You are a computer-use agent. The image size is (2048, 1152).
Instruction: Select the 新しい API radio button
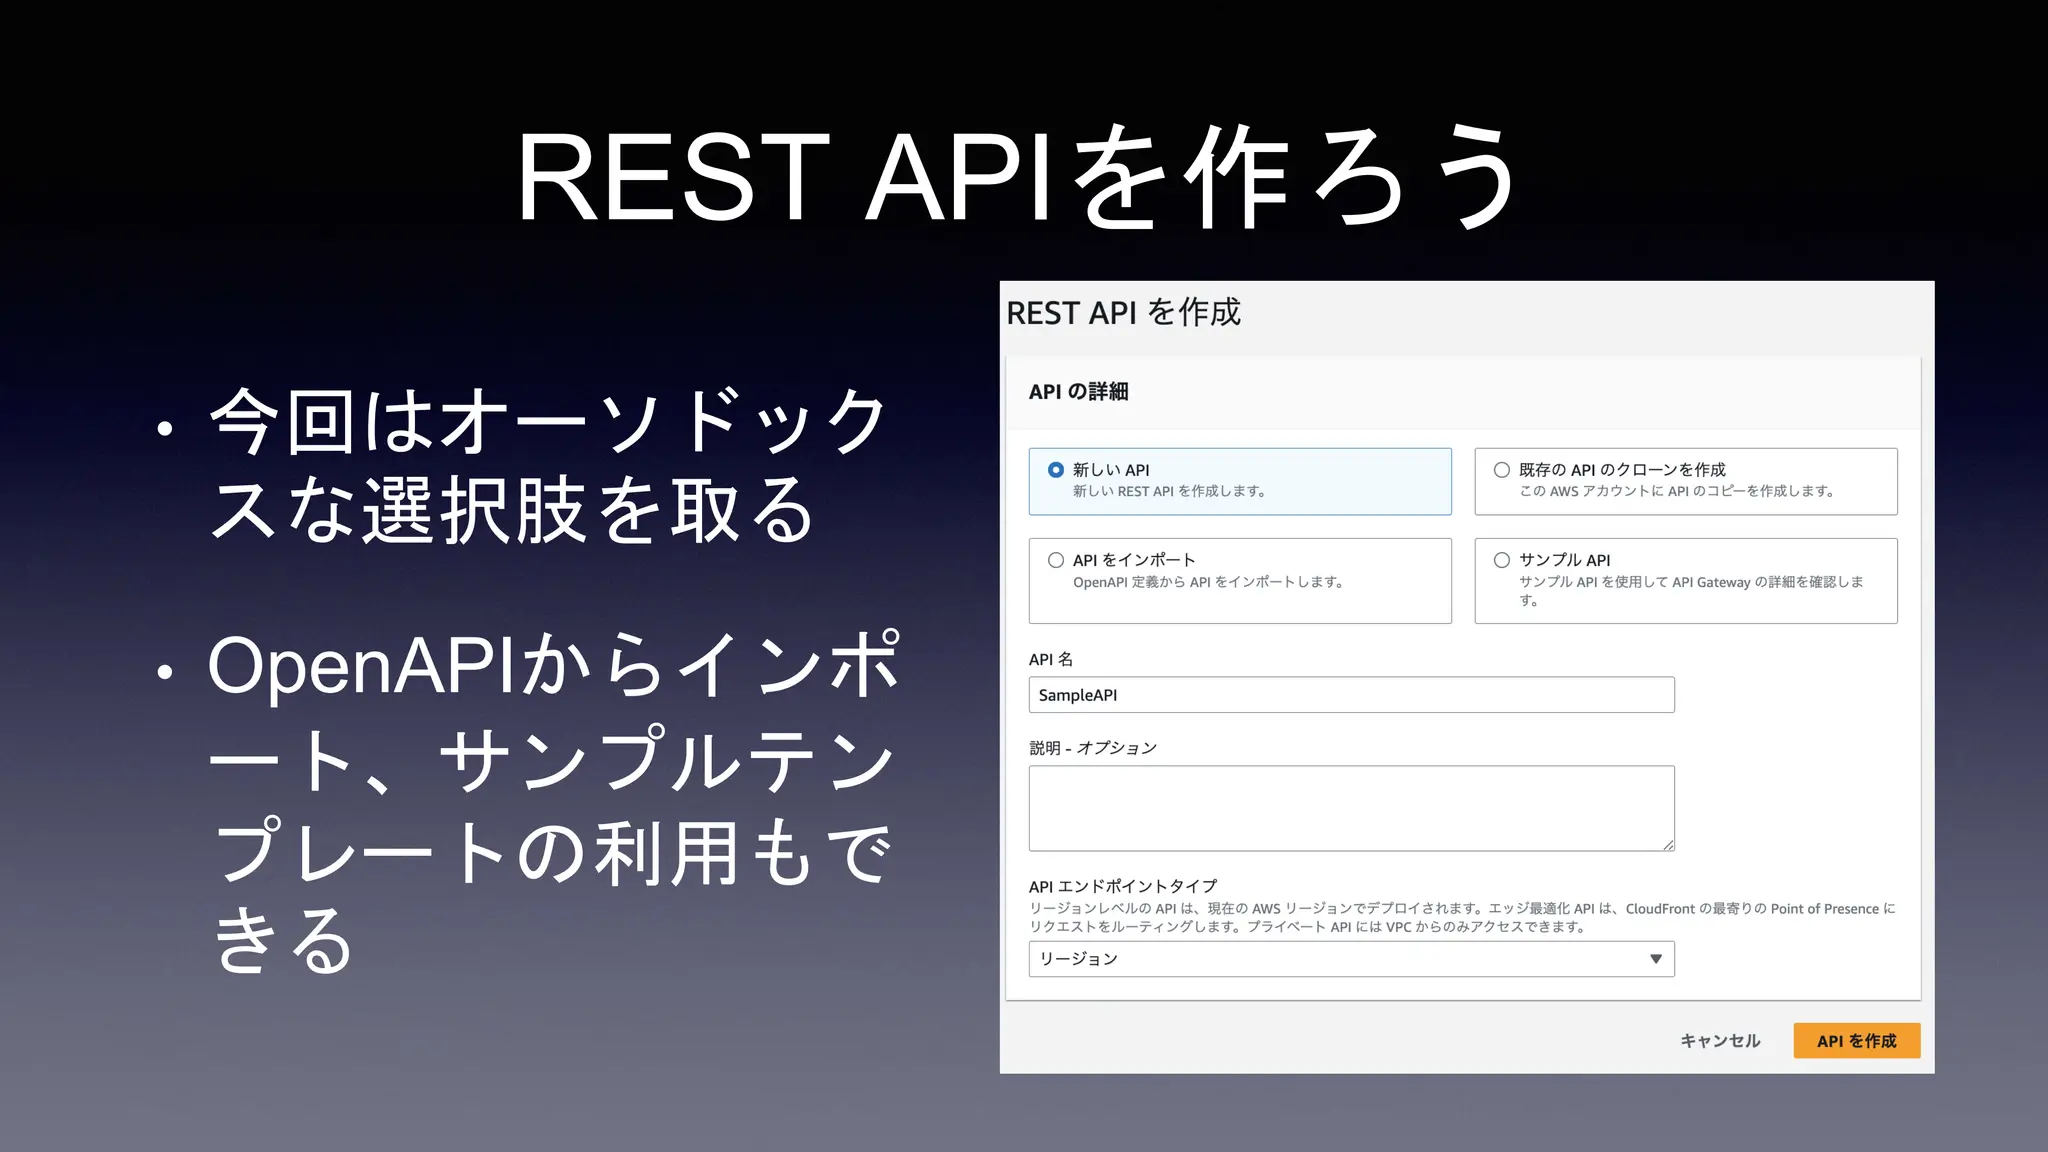pos(1056,470)
